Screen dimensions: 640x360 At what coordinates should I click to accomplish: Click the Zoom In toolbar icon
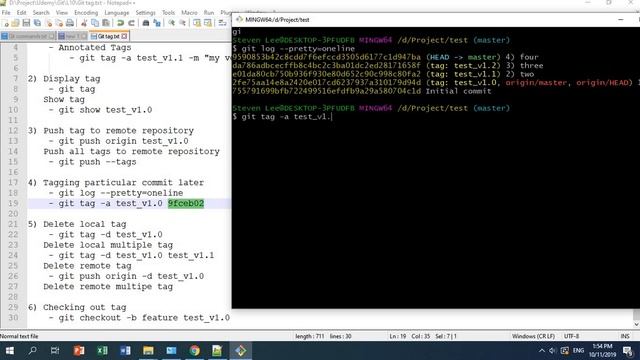(171, 23)
